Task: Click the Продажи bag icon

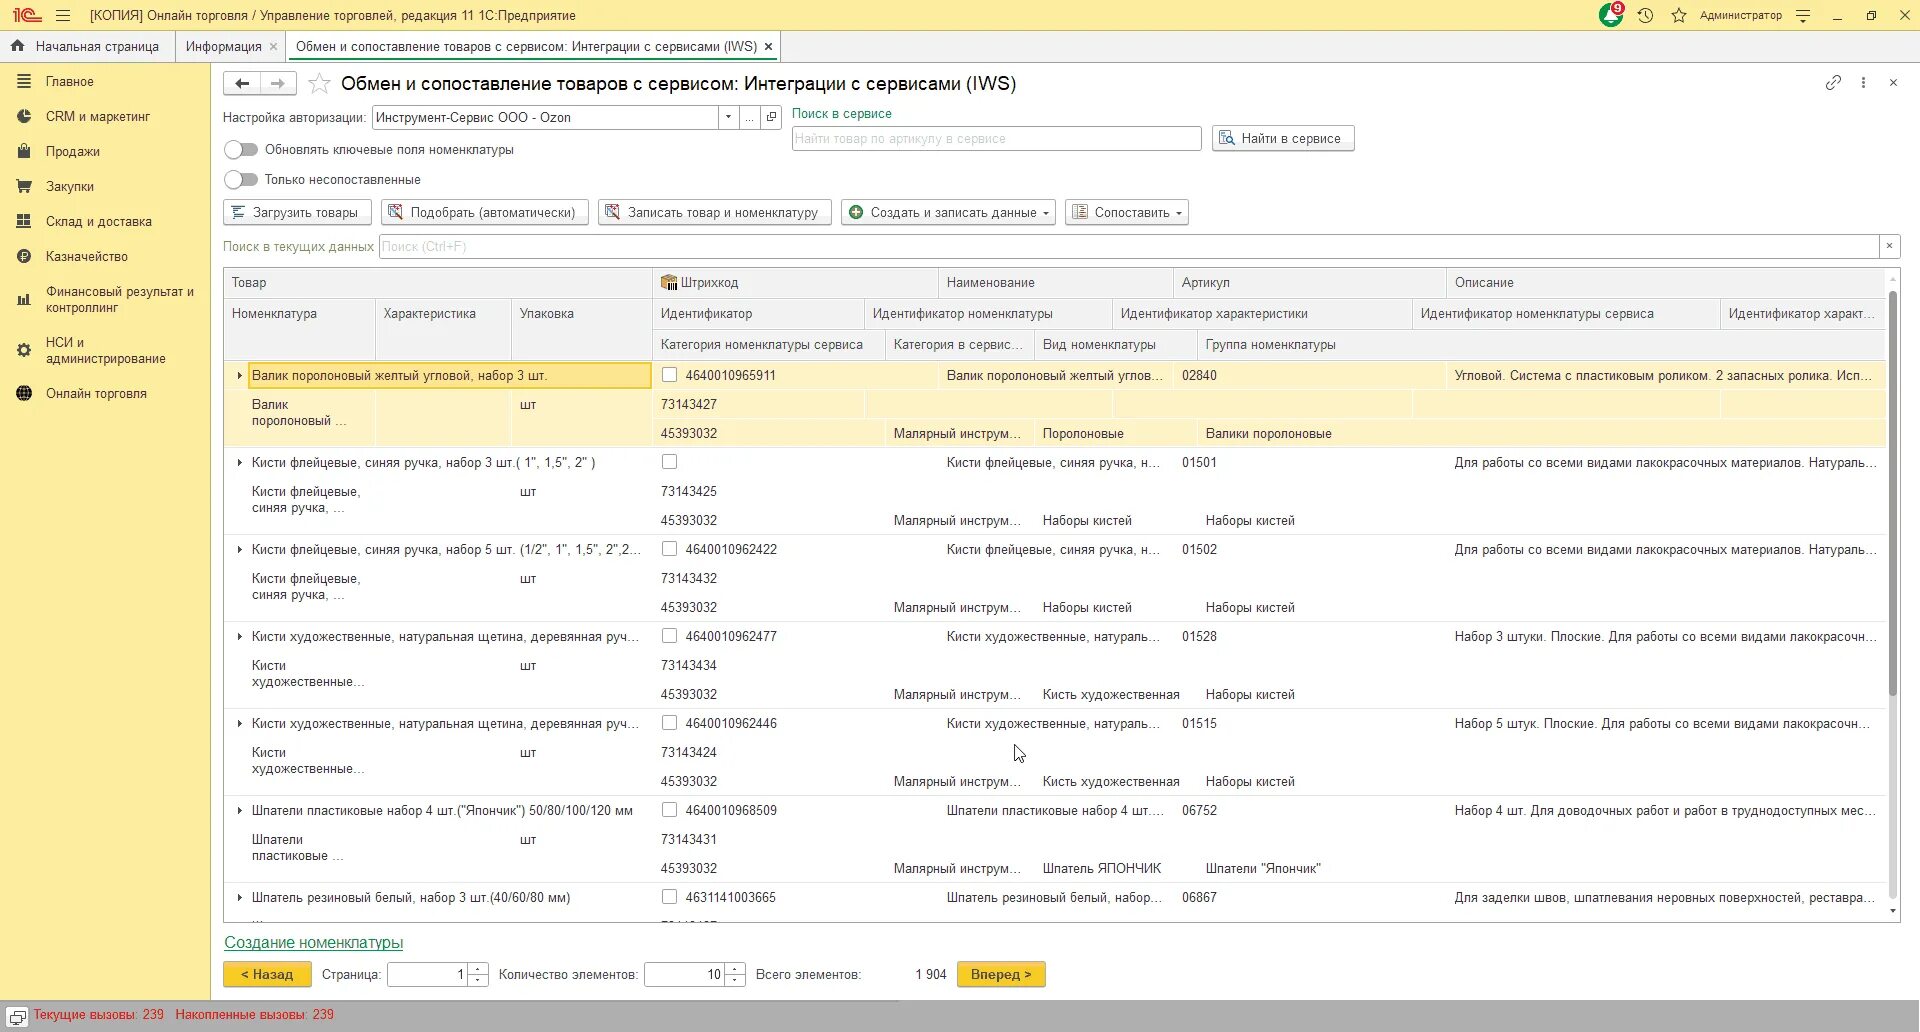Action: point(24,151)
